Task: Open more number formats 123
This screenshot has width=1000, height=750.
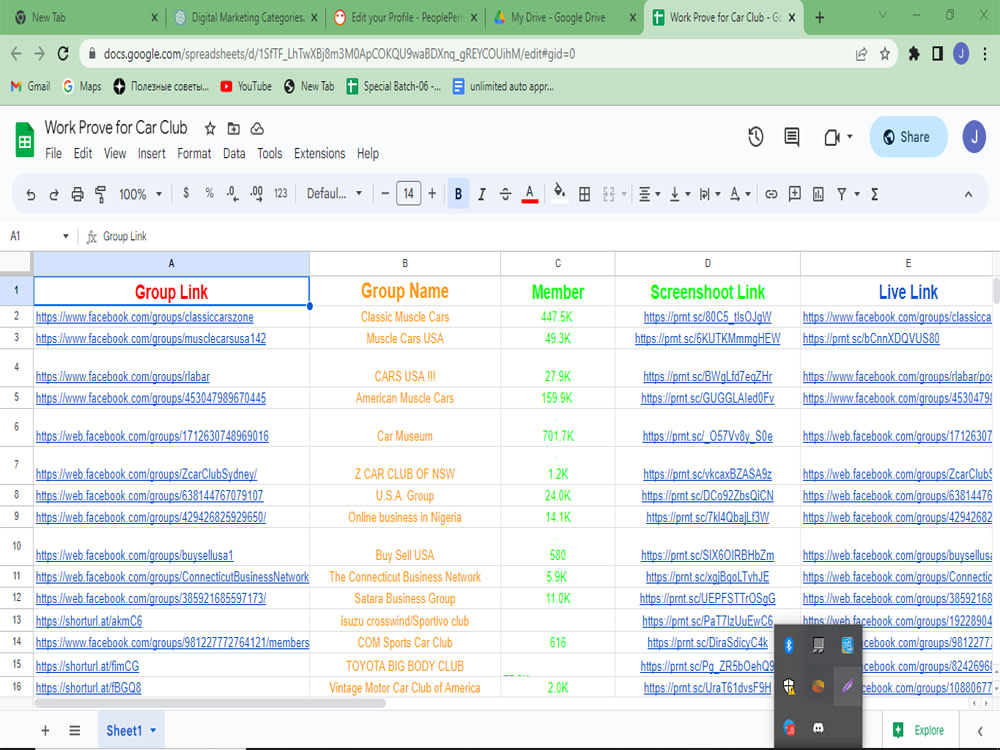Action: [281, 193]
